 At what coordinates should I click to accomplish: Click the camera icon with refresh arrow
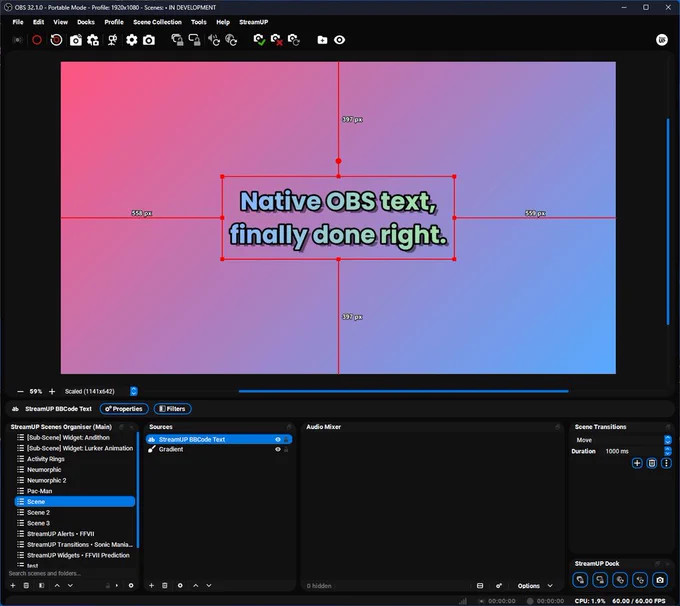coord(294,40)
